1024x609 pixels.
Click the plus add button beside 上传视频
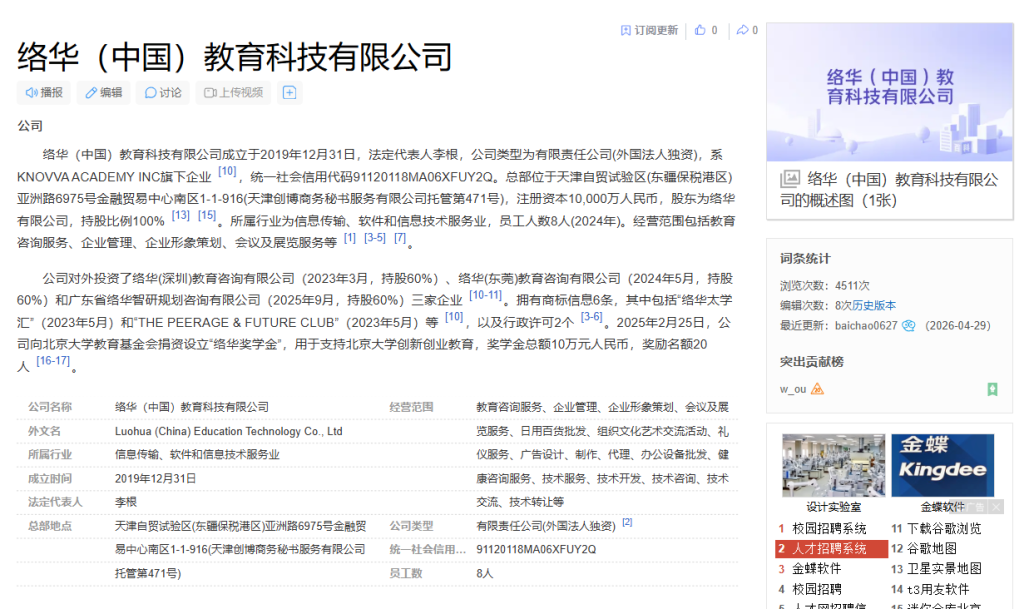[289, 93]
